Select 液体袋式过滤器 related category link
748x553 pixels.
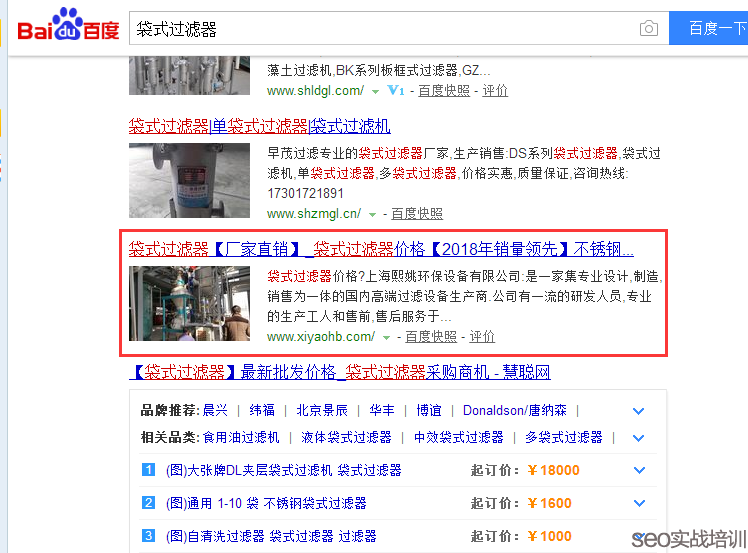click(x=346, y=437)
